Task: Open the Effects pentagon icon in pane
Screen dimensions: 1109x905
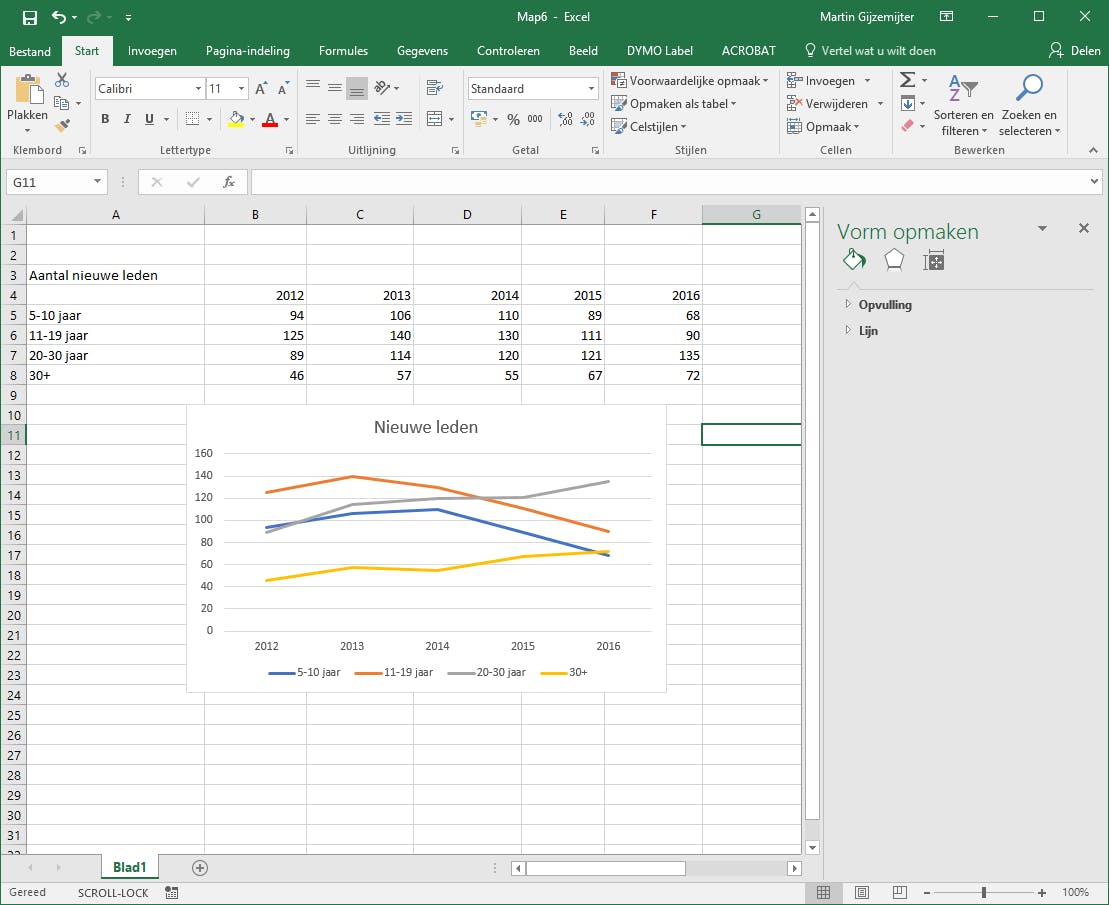Action: [894, 260]
